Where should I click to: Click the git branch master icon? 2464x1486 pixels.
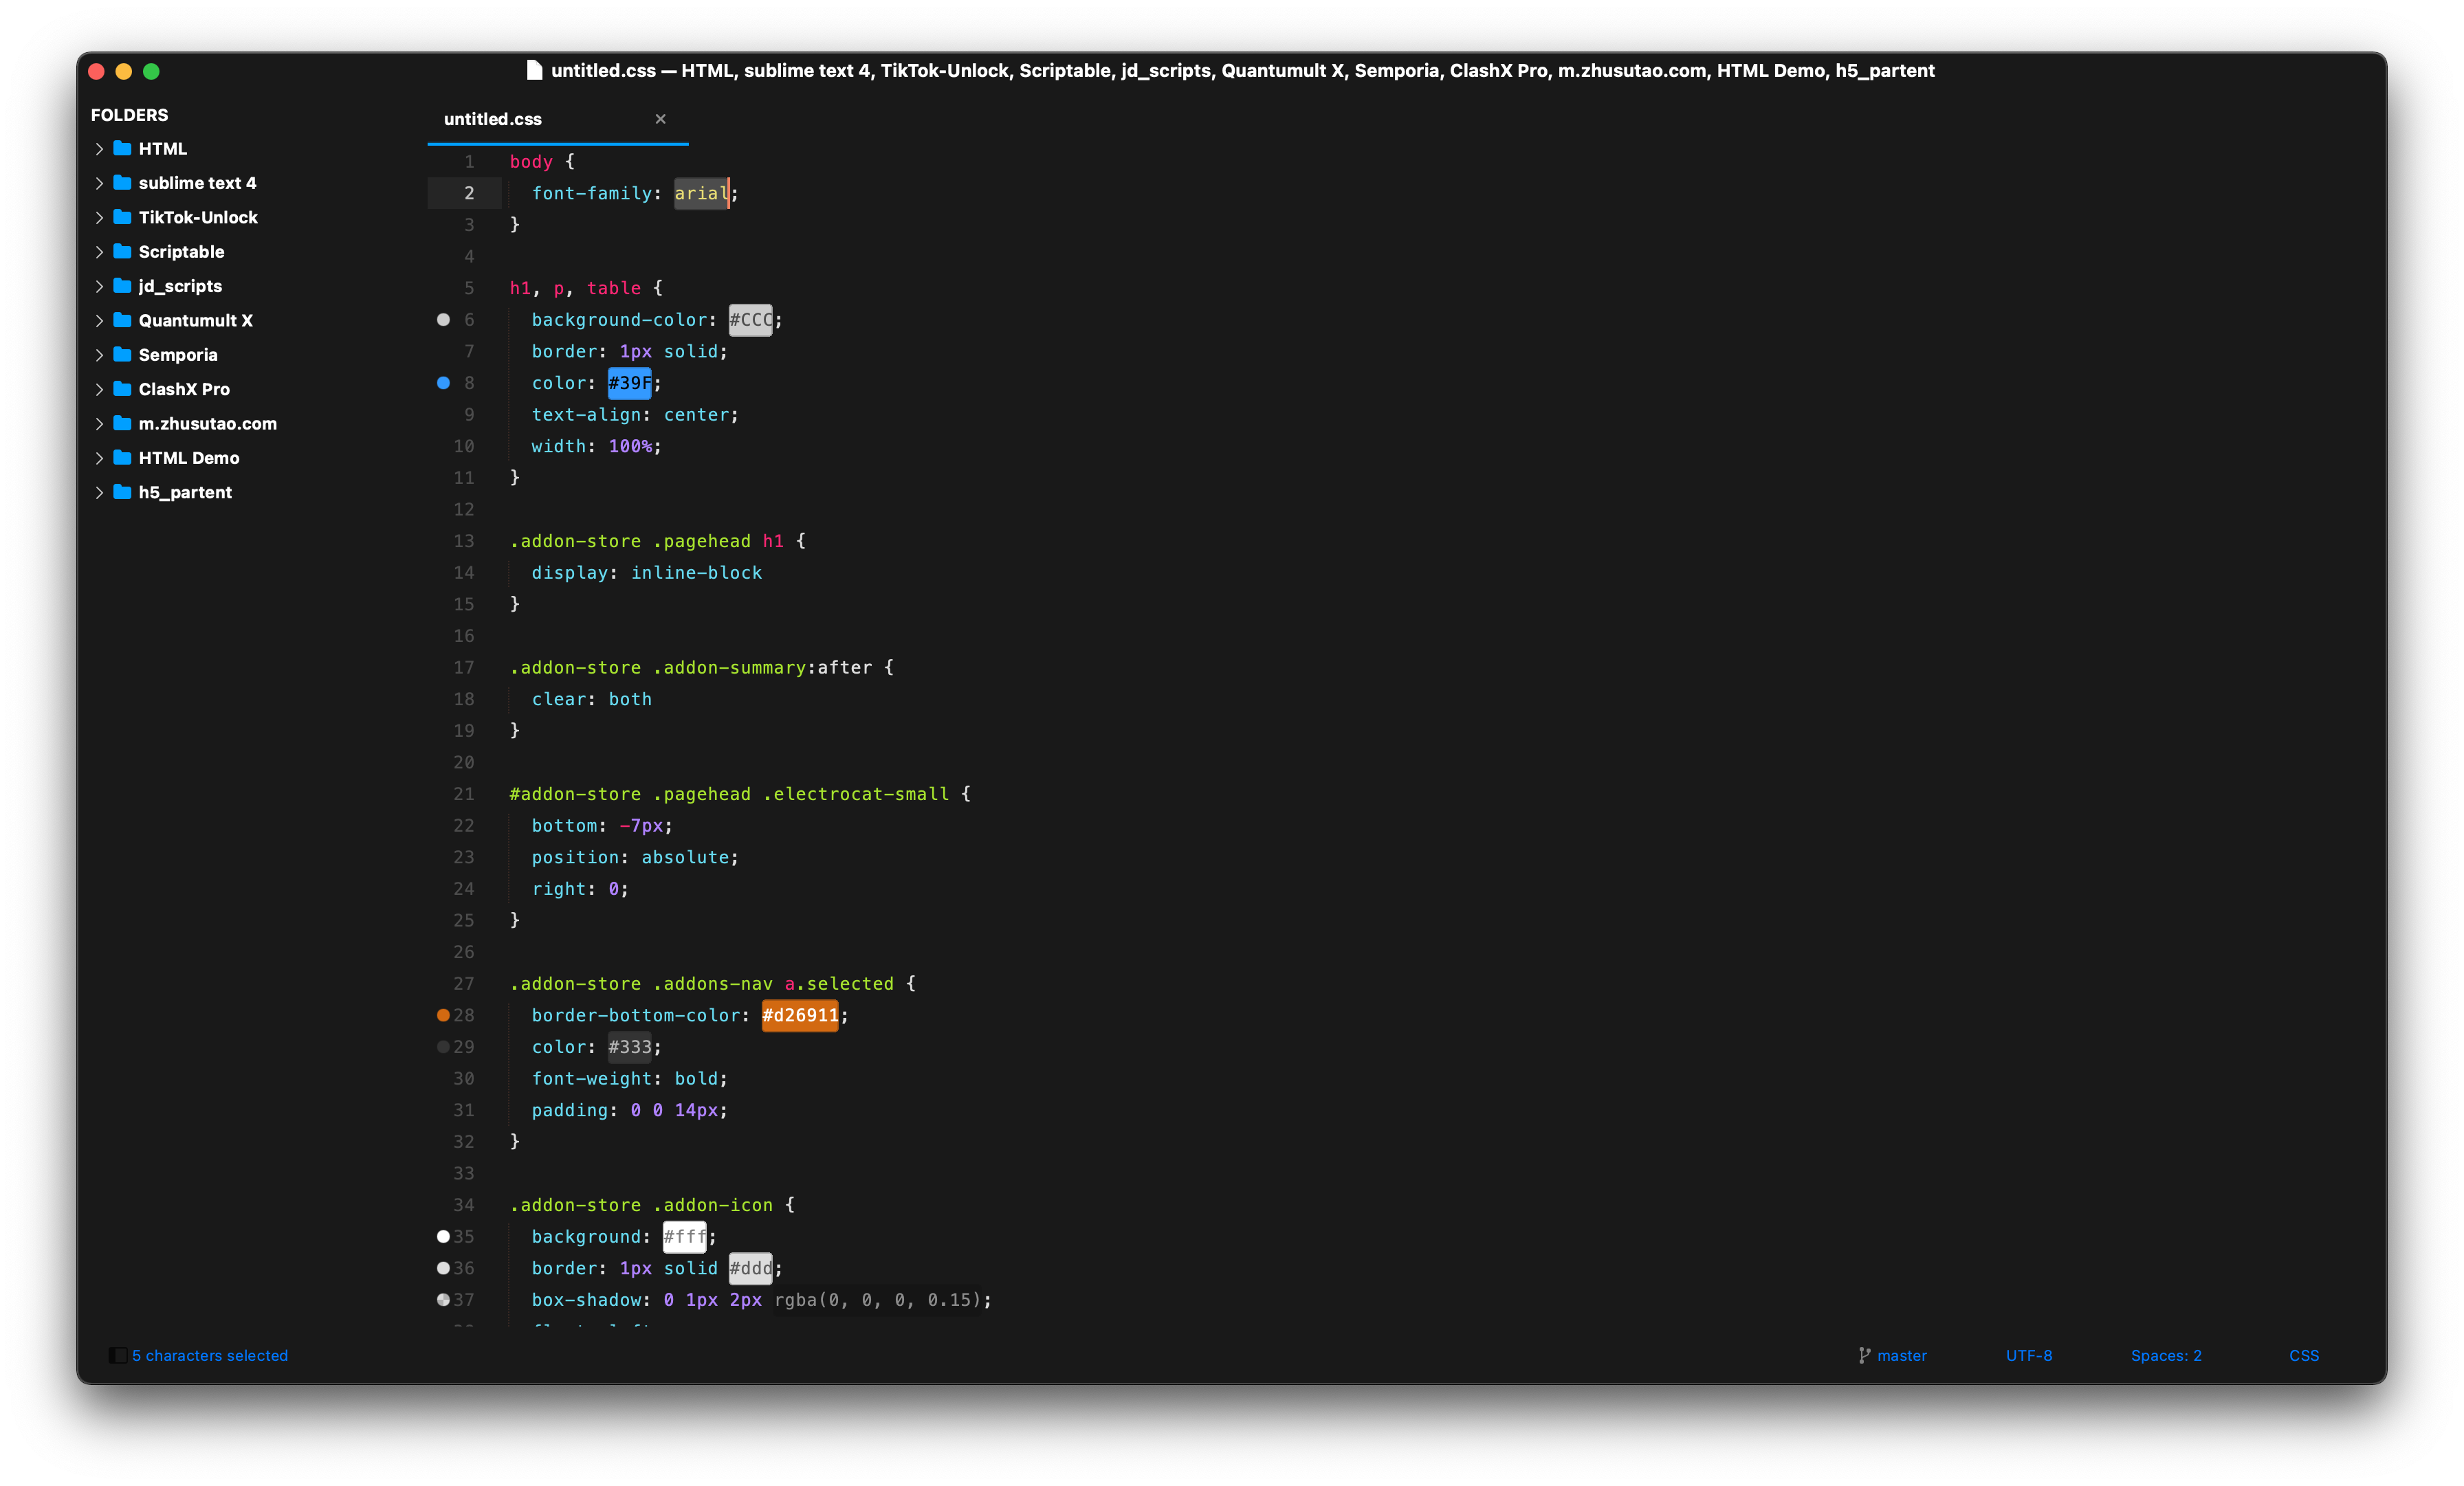pos(1864,1355)
